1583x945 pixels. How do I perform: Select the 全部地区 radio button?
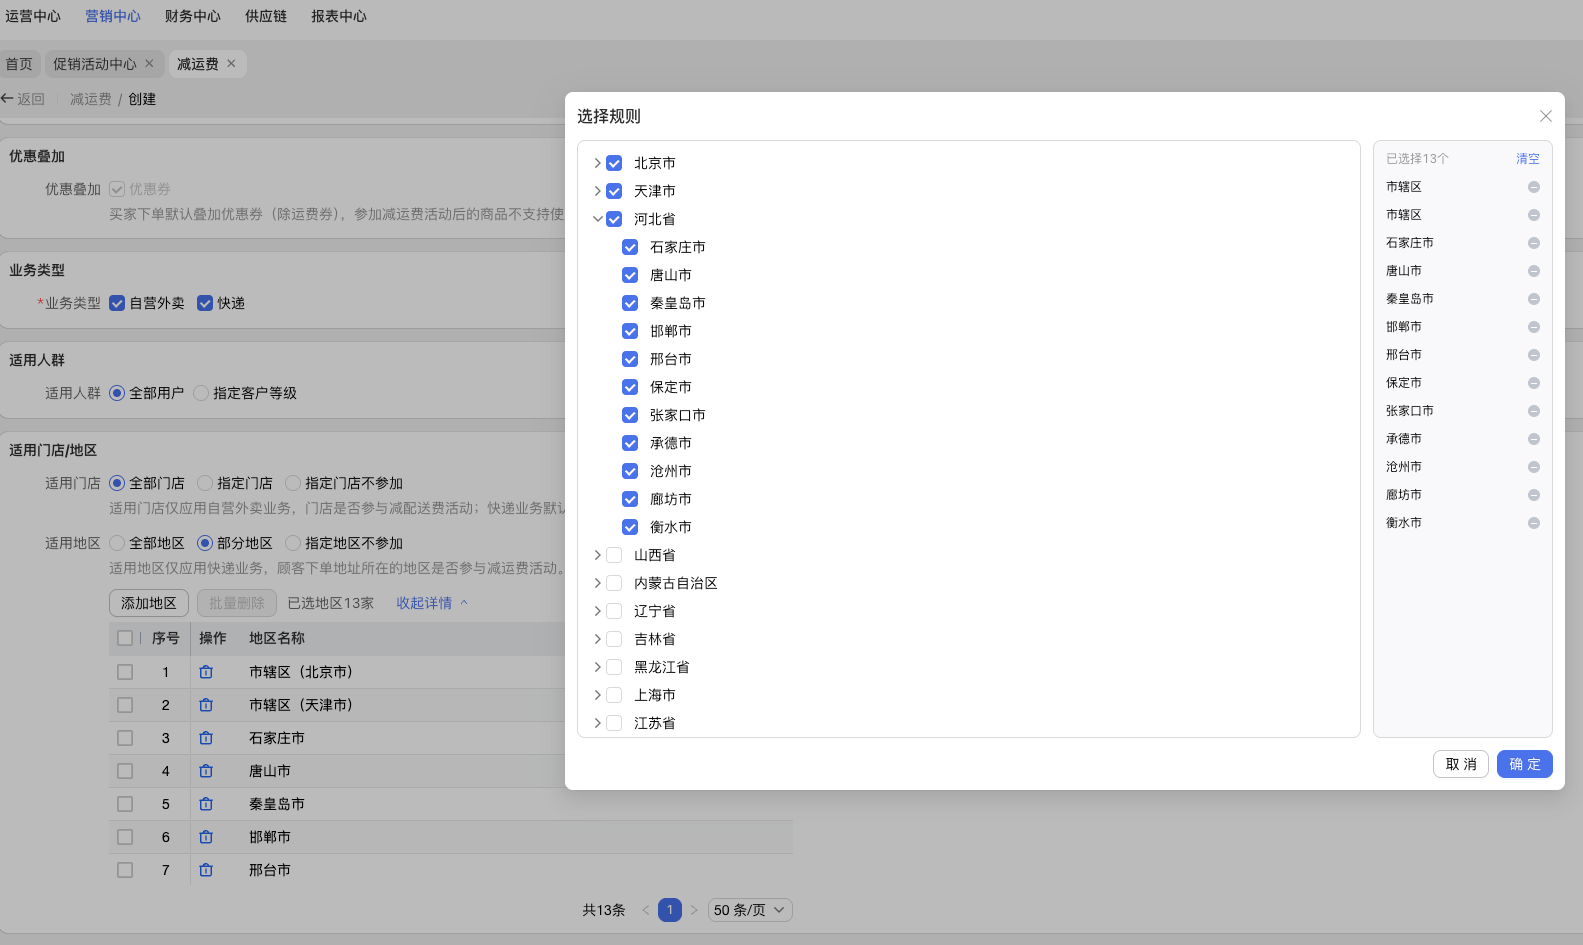pyautogui.click(x=117, y=543)
